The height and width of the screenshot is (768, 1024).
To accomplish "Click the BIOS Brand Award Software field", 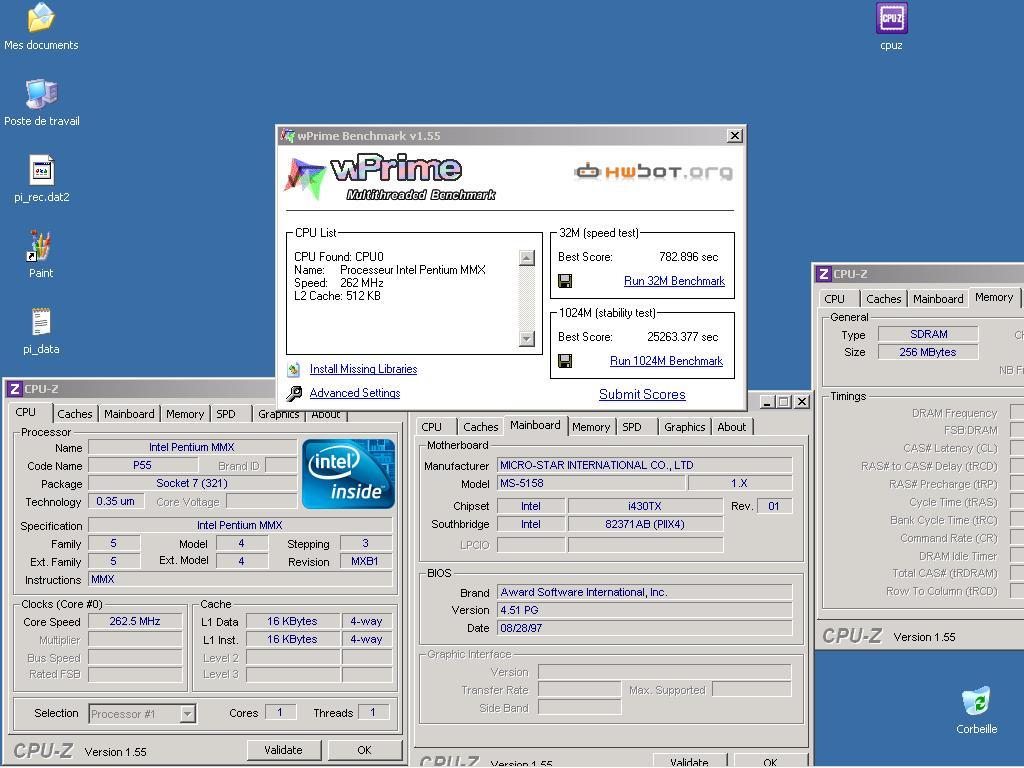I will click(645, 592).
